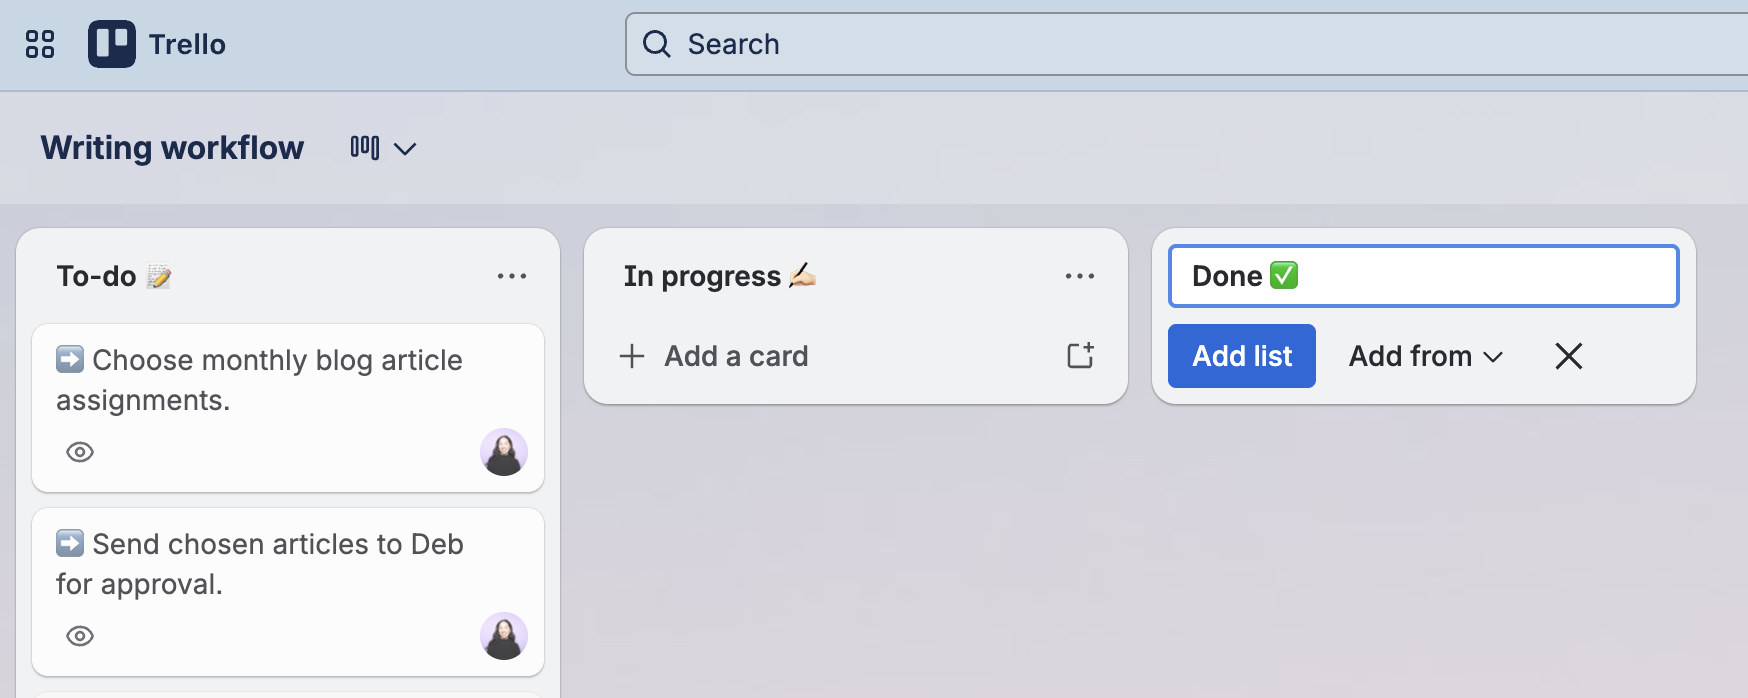Expand the Add from dropdown

(1424, 356)
